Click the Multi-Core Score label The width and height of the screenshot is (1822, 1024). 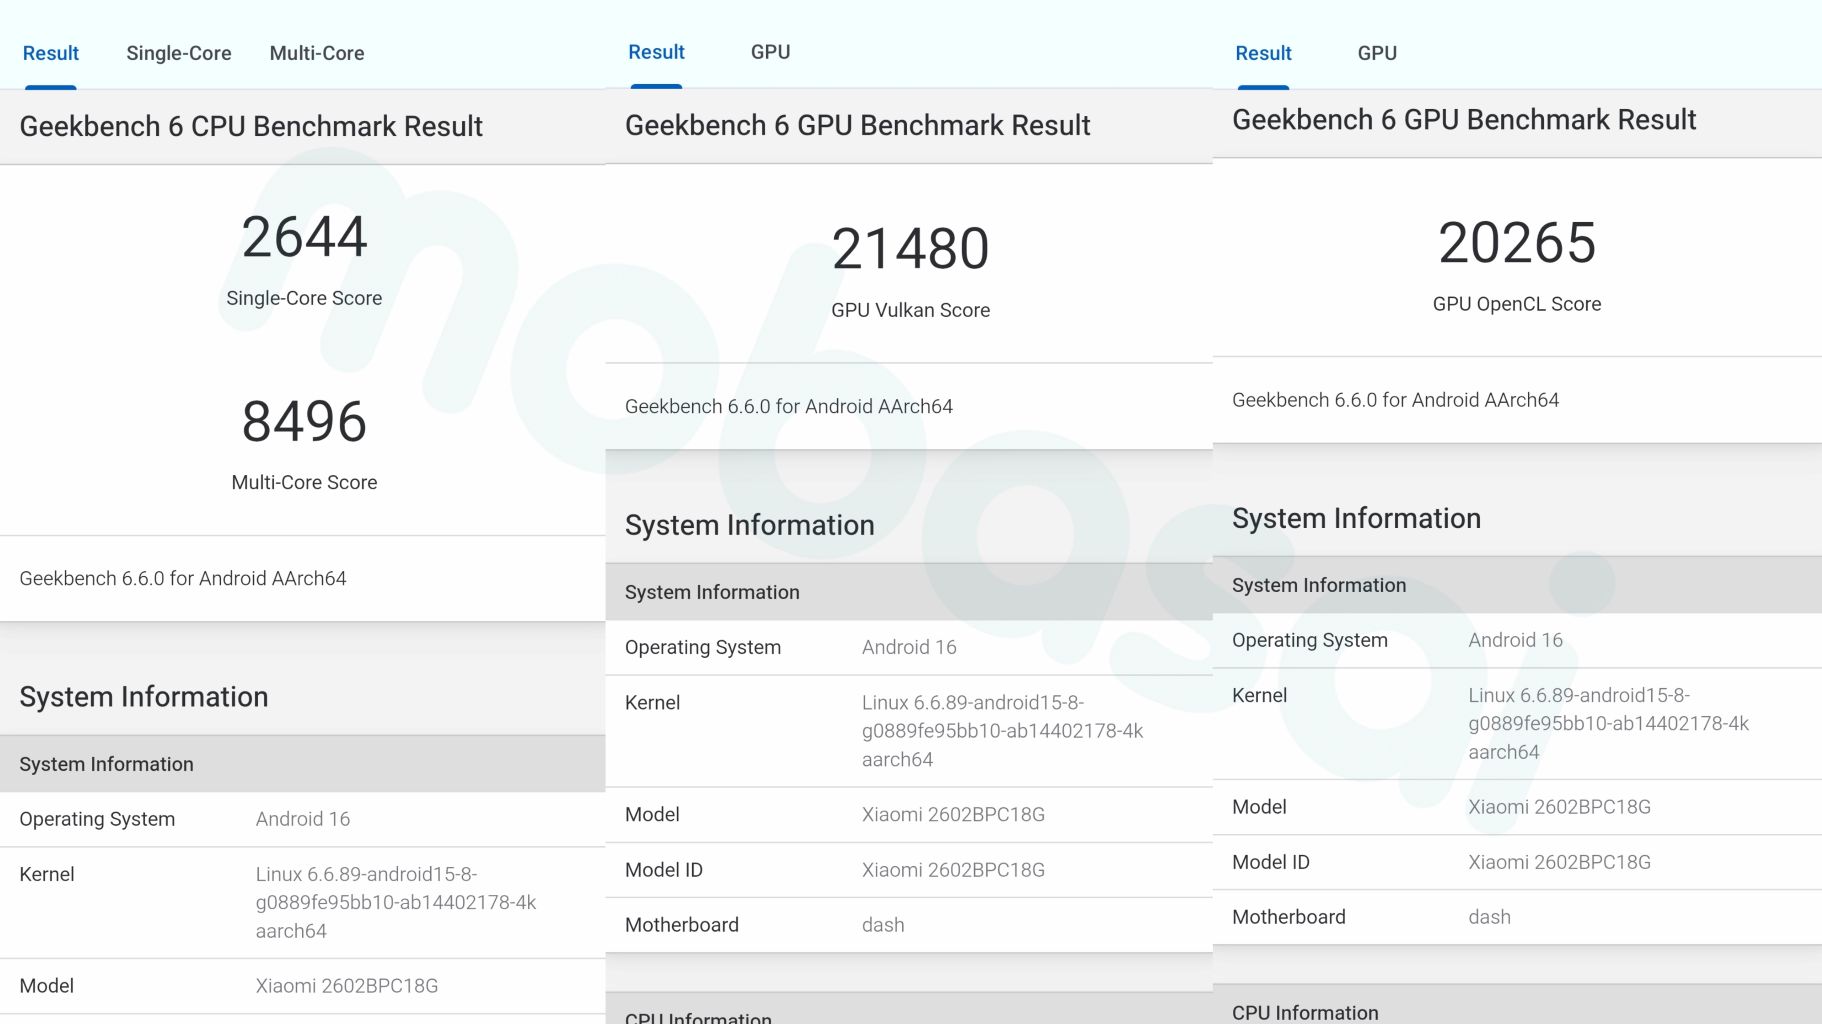(x=304, y=482)
